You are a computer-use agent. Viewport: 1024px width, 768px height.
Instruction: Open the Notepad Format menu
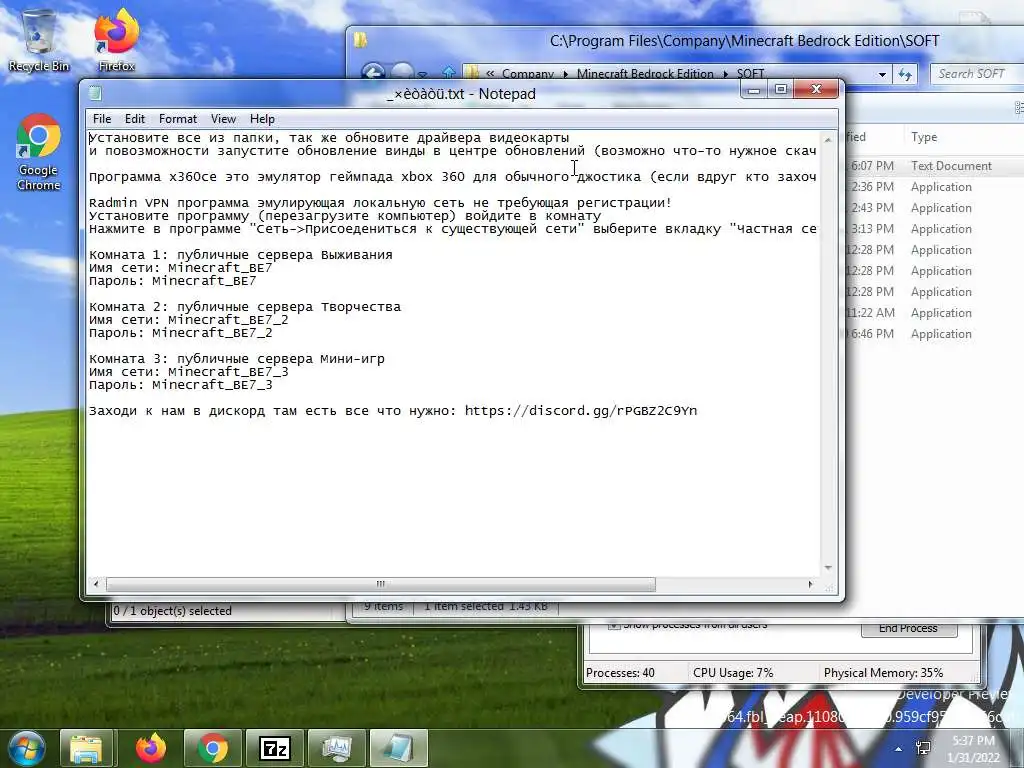[x=178, y=119]
